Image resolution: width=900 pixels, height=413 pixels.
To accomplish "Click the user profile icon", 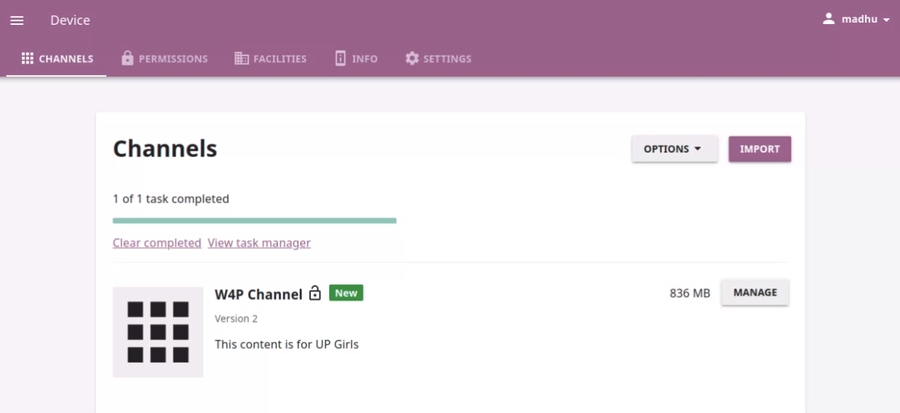I will click(829, 19).
